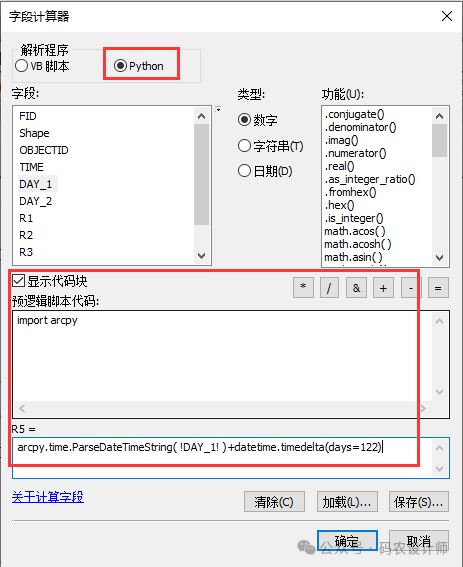This screenshot has width=463, height=567.
Task: Click the multiply (*) operator button
Action: (303, 288)
